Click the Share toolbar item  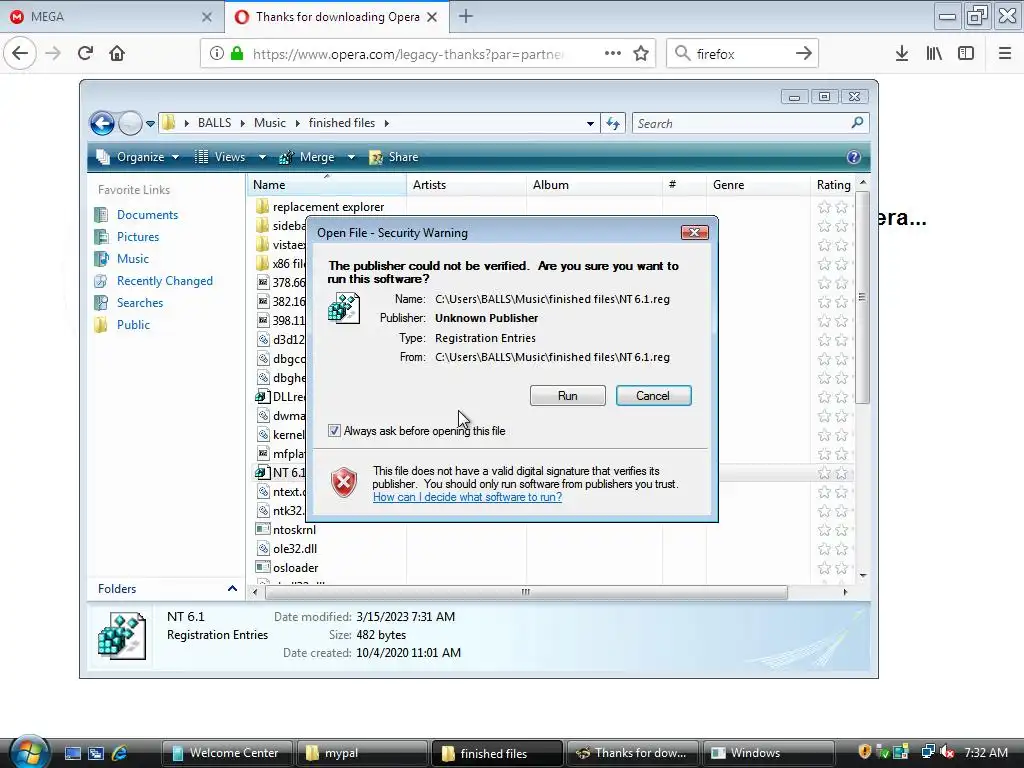pos(394,157)
